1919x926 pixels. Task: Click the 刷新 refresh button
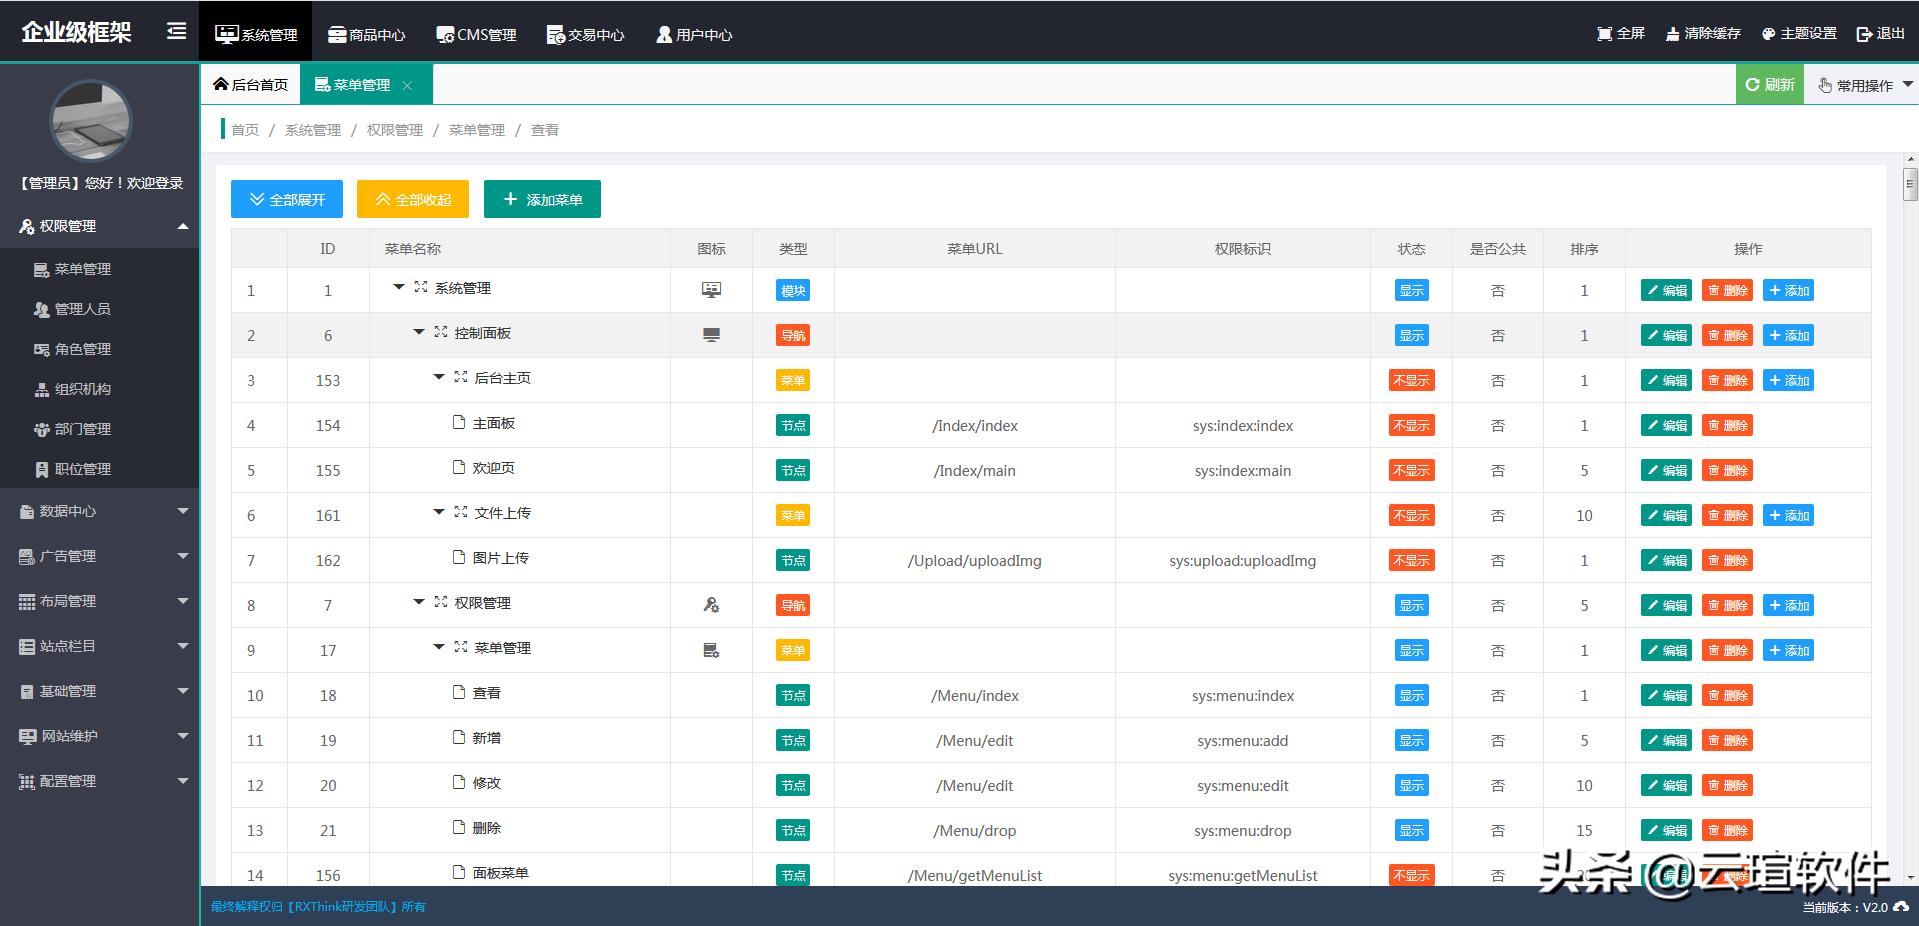pyautogui.click(x=1770, y=85)
